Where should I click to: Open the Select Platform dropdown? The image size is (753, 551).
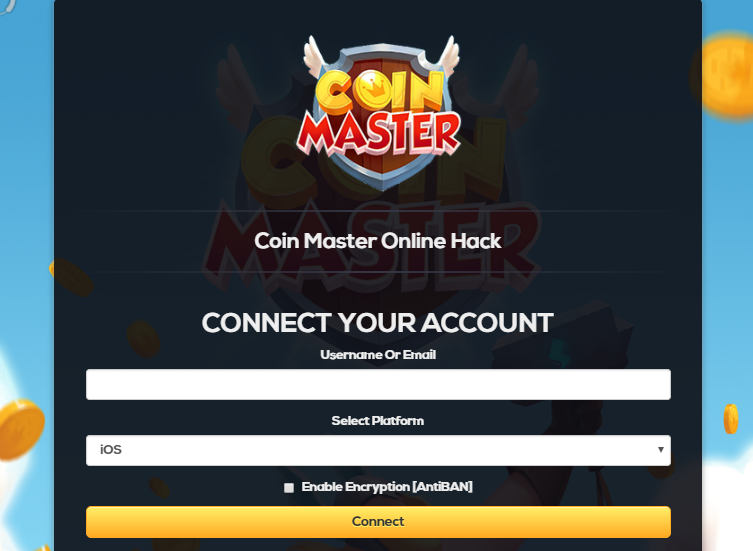pos(378,450)
